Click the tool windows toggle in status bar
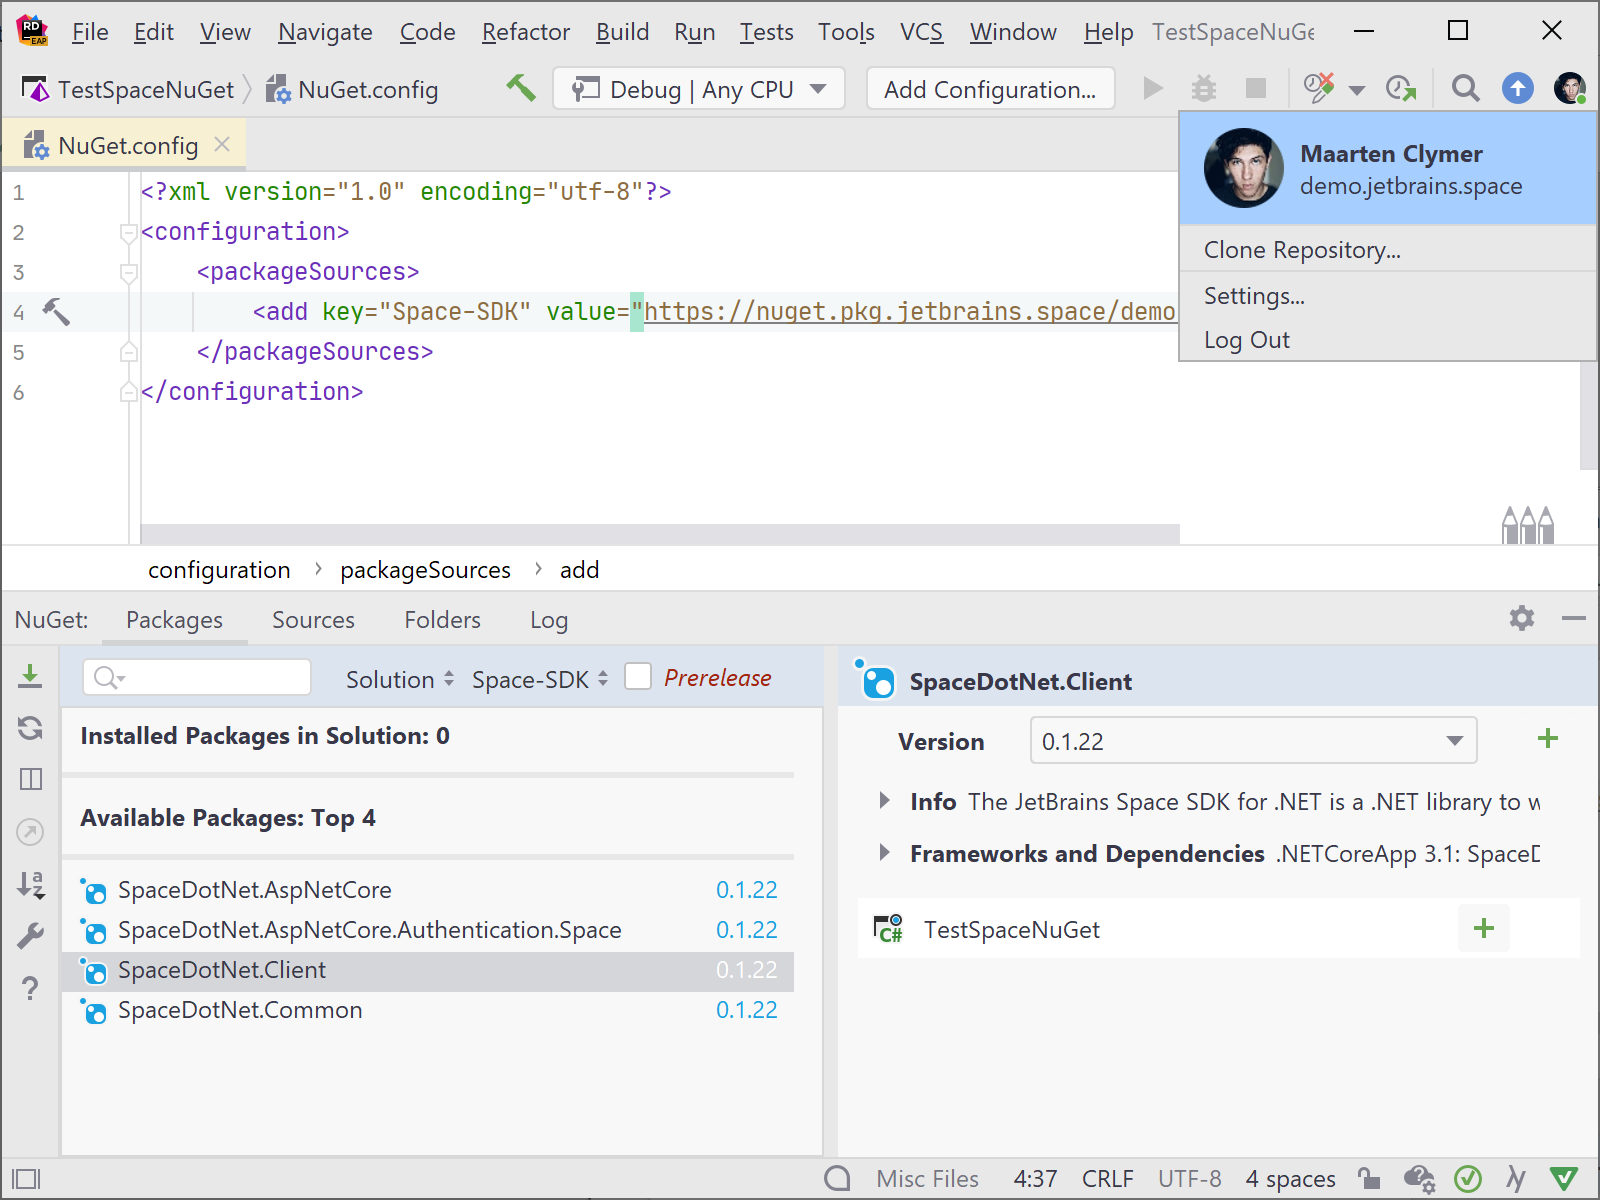Viewport: 1600px width, 1200px height. click(26, 1179)
